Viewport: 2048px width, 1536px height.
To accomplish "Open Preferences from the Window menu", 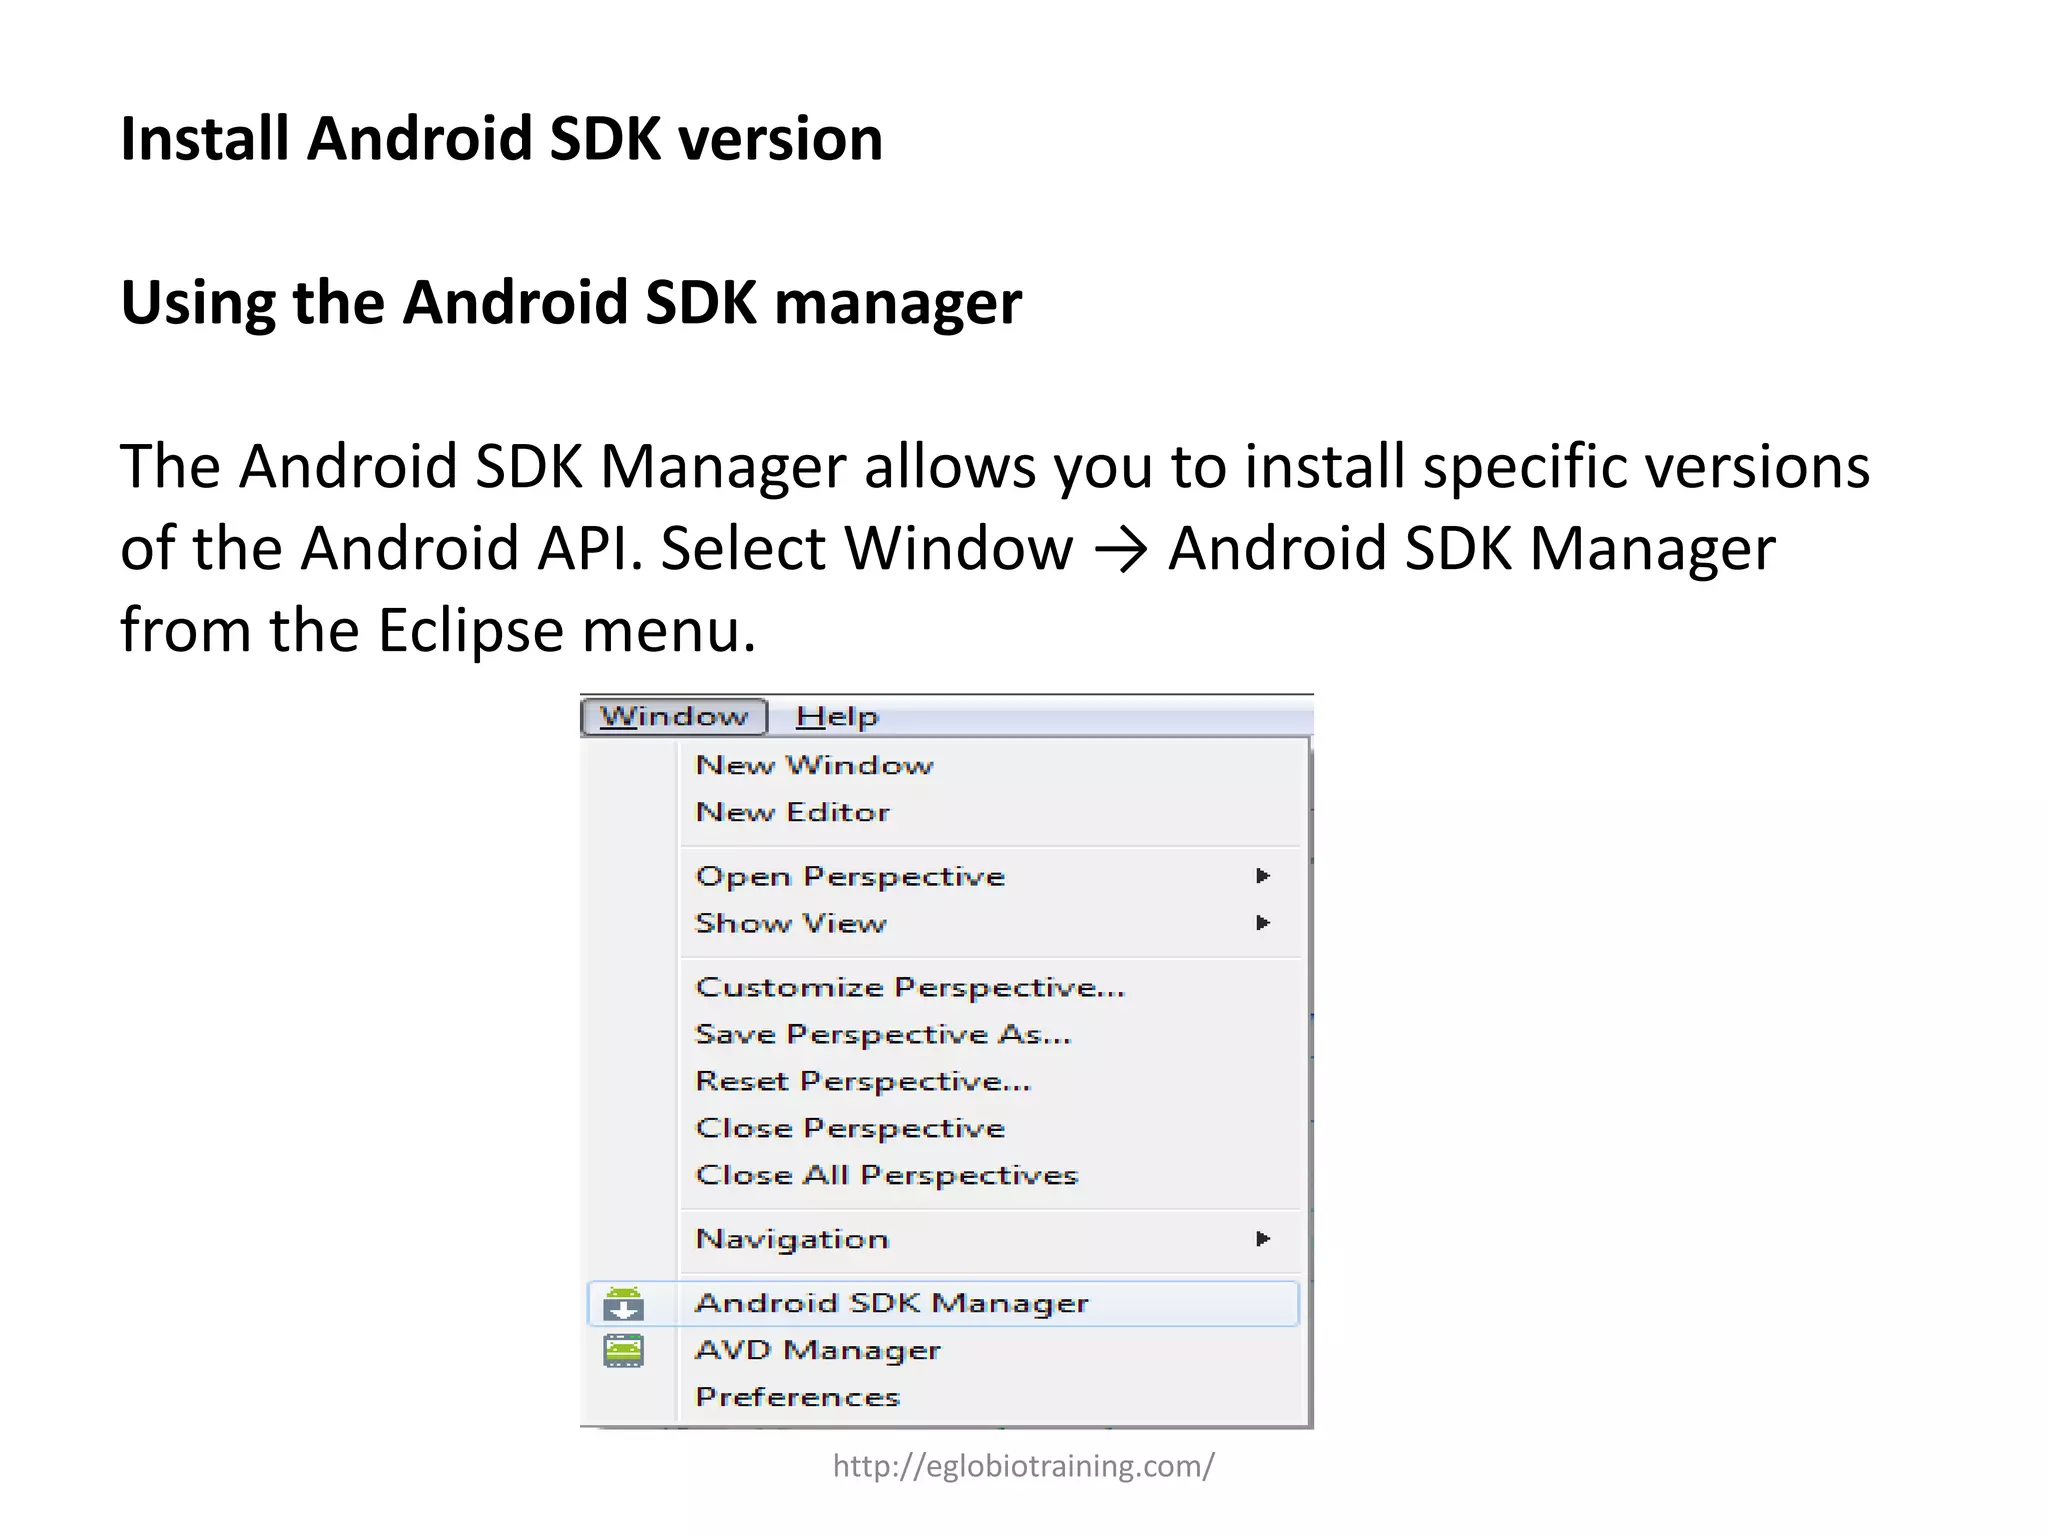I will (798, 1397).
